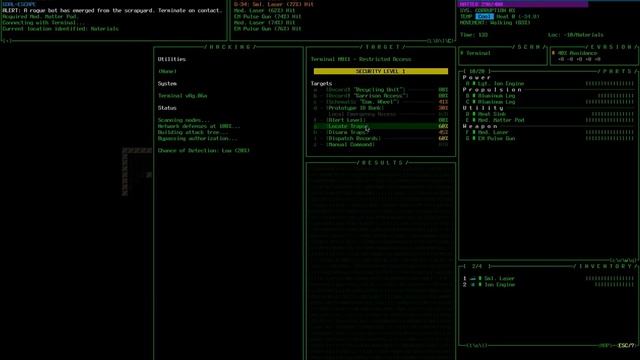Select the Lgt. Ion Engine power part
Image resolution: width=640 pixels, height=360 pixels.
(500, 84)
